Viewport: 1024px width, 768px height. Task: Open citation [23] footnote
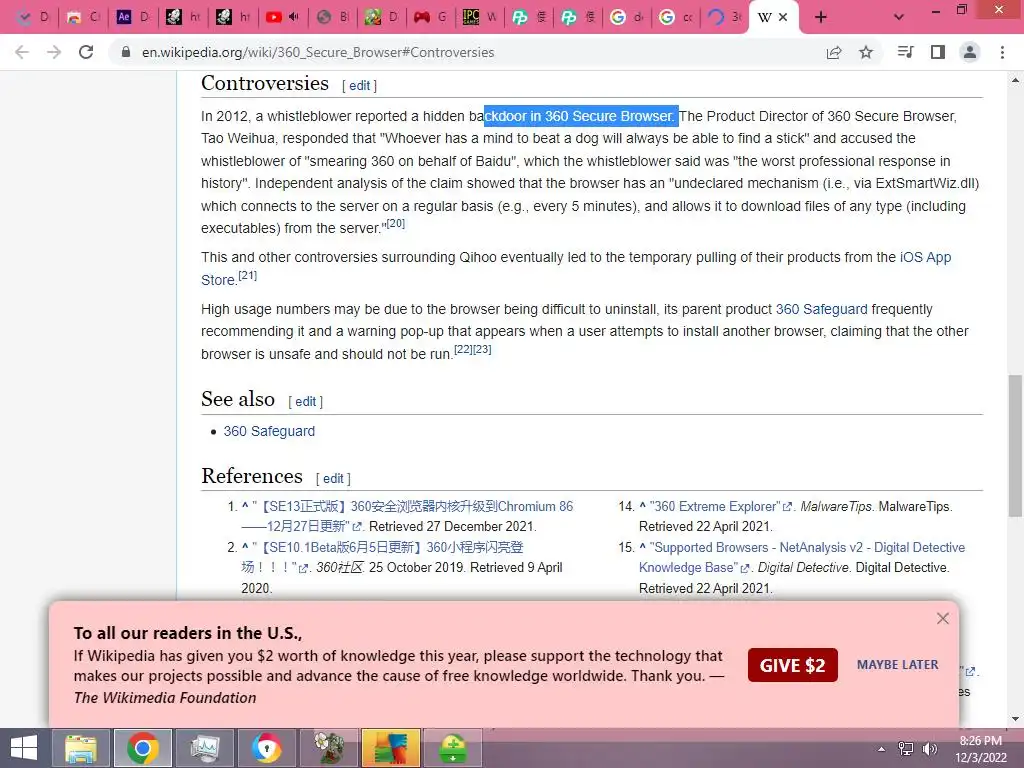[x=482, y=349]
